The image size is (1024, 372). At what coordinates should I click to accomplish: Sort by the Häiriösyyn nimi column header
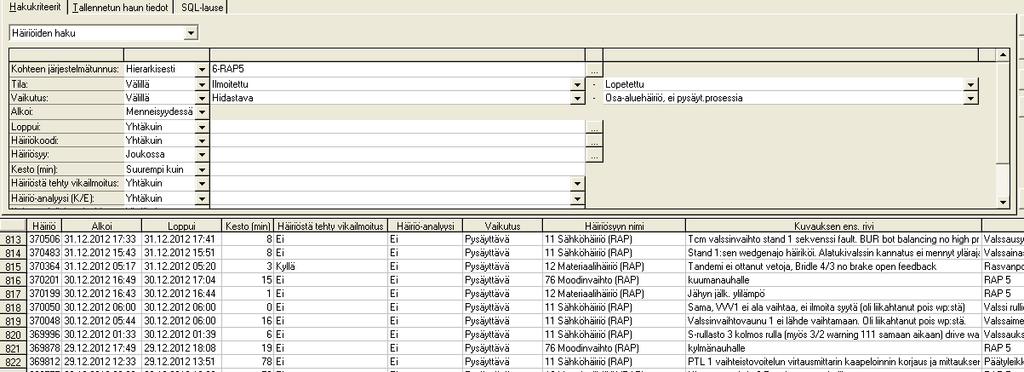click(614, 225)
